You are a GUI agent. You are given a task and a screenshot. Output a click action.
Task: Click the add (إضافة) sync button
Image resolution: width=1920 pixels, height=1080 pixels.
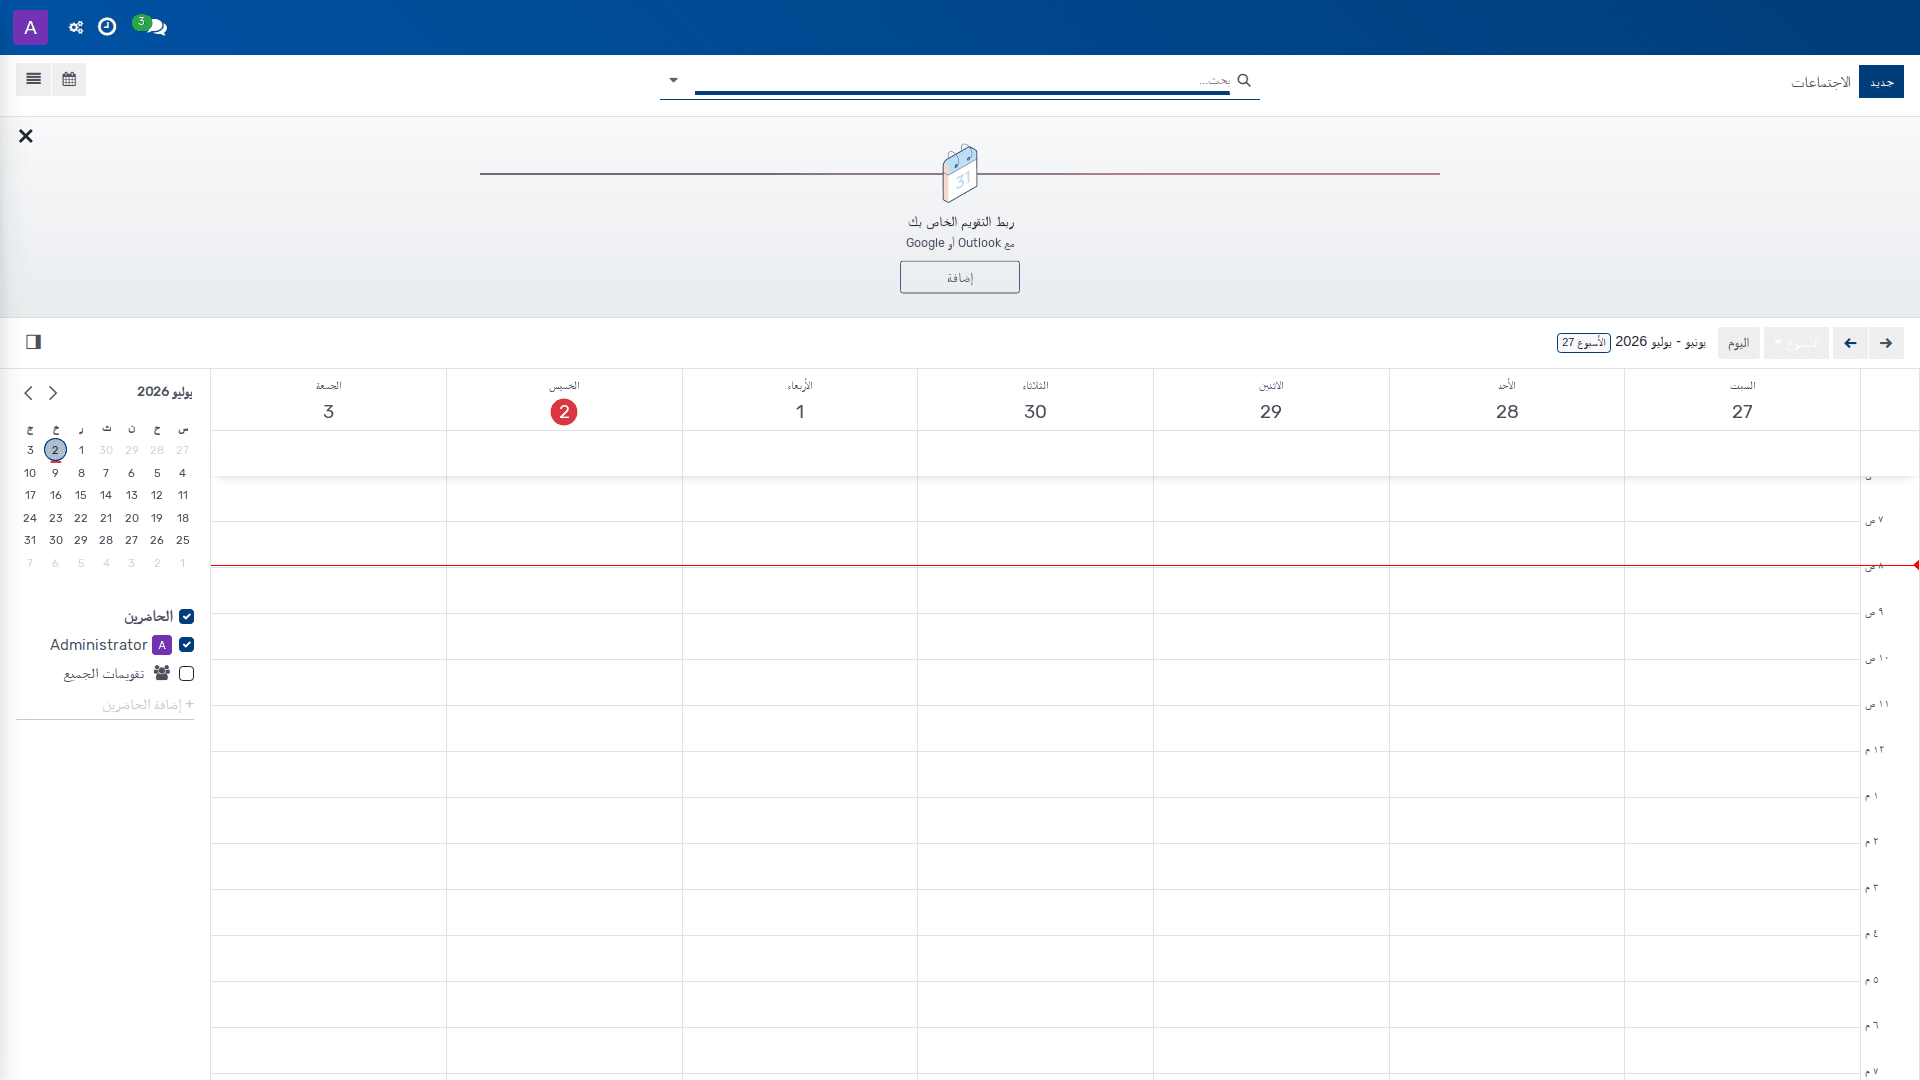tap(960, 277)
